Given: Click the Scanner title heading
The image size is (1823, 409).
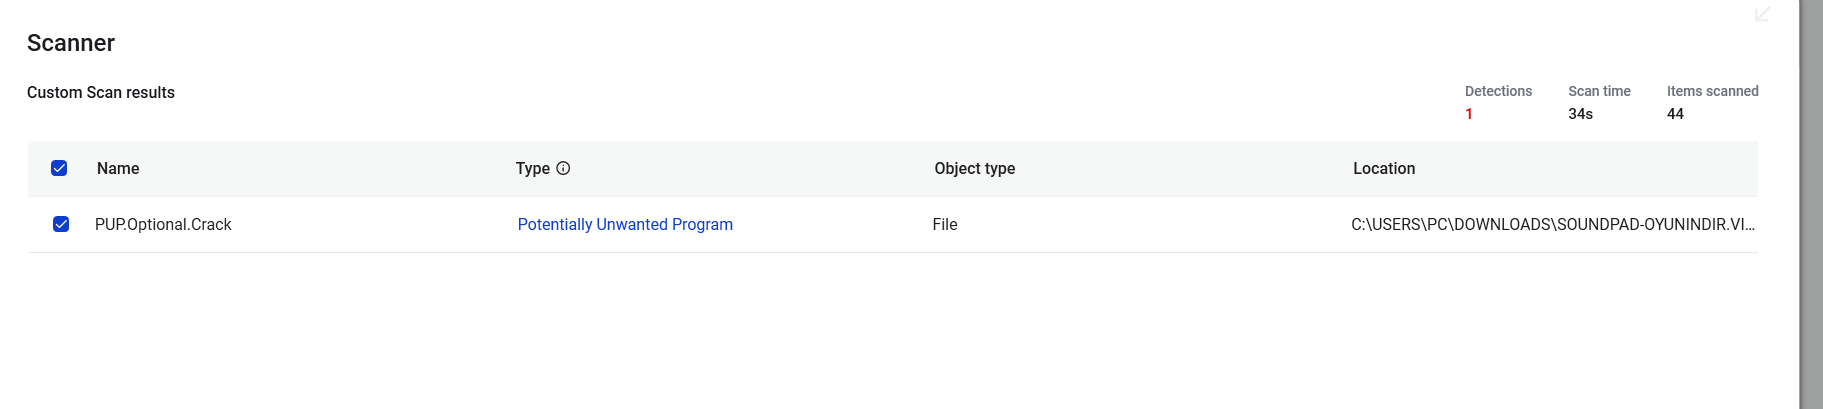Looking at the screenshot, I should (x=71, y=43).
